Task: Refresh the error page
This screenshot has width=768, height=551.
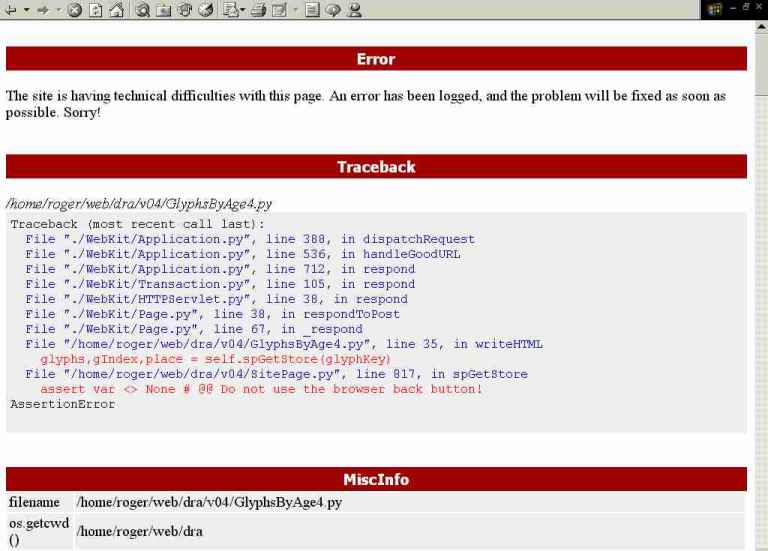Action: click(93, 9)
